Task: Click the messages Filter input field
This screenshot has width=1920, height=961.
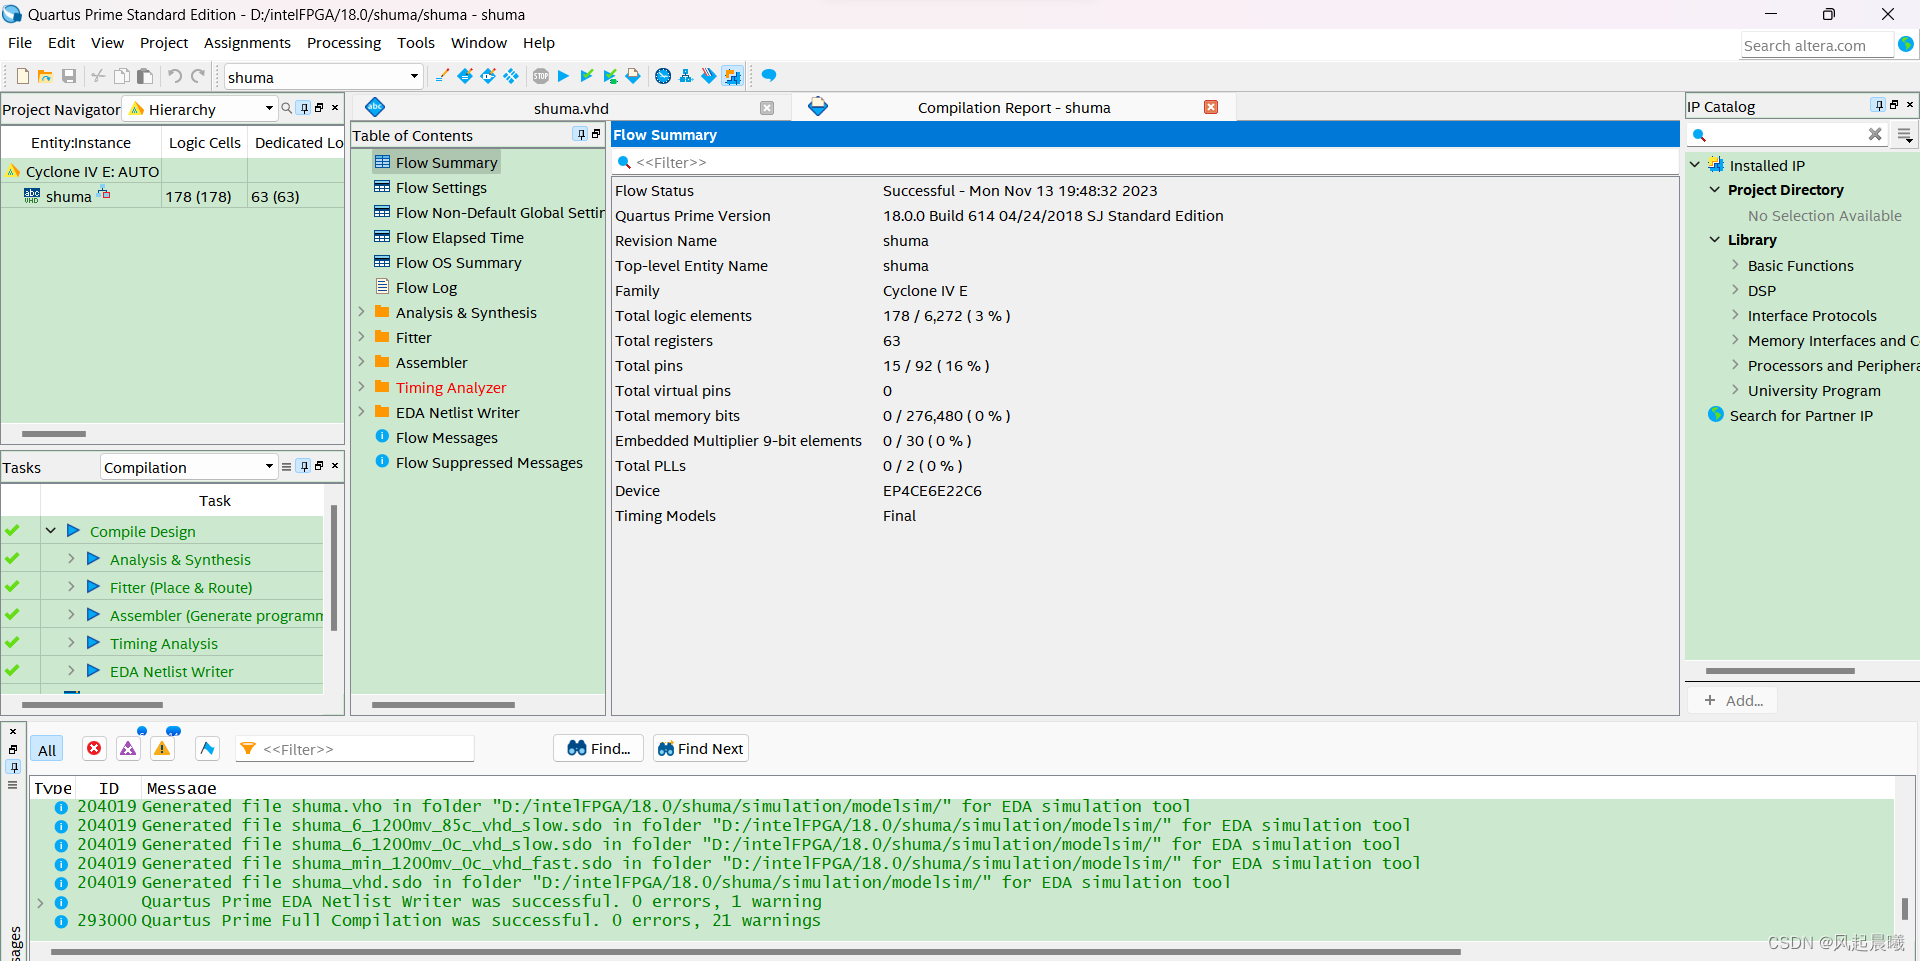Action: [355, 748]
